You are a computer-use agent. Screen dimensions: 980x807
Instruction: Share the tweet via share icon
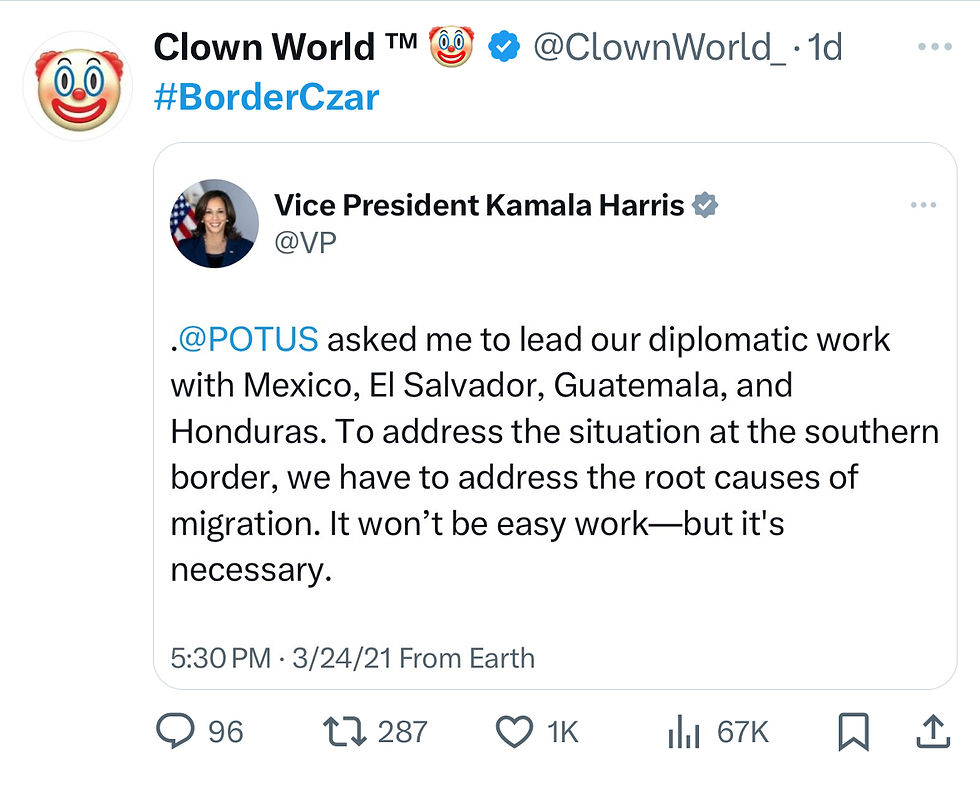pyautogui.click(x=932, y=733)
